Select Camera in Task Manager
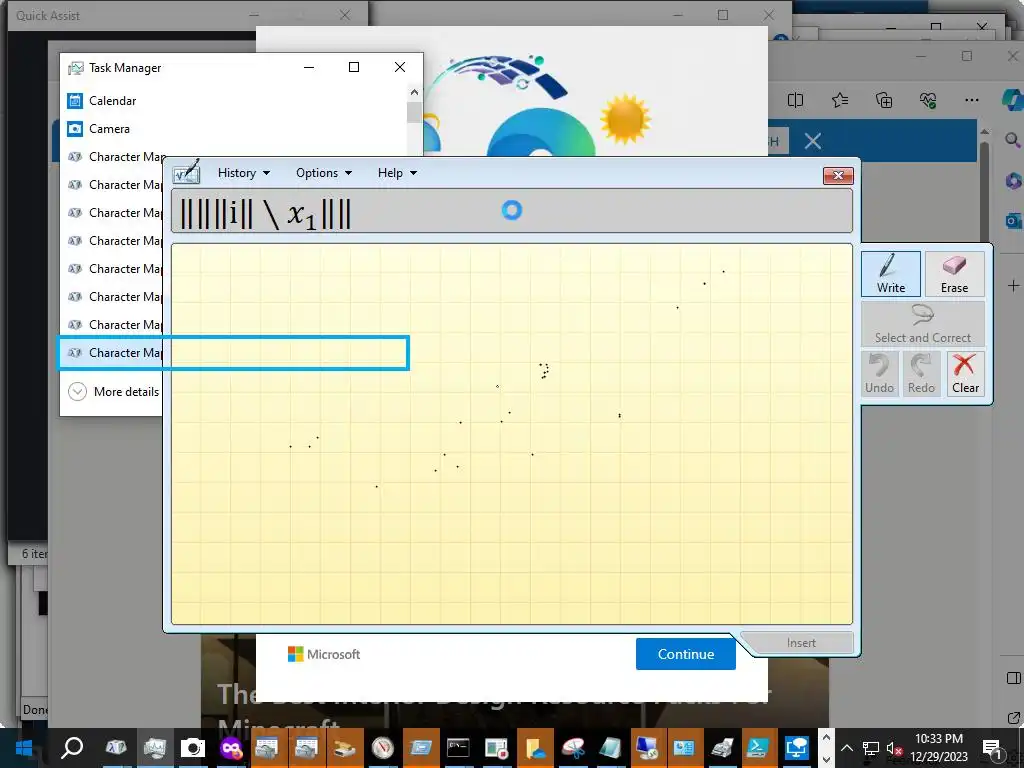1024x768 pixels. coord(235,129)
